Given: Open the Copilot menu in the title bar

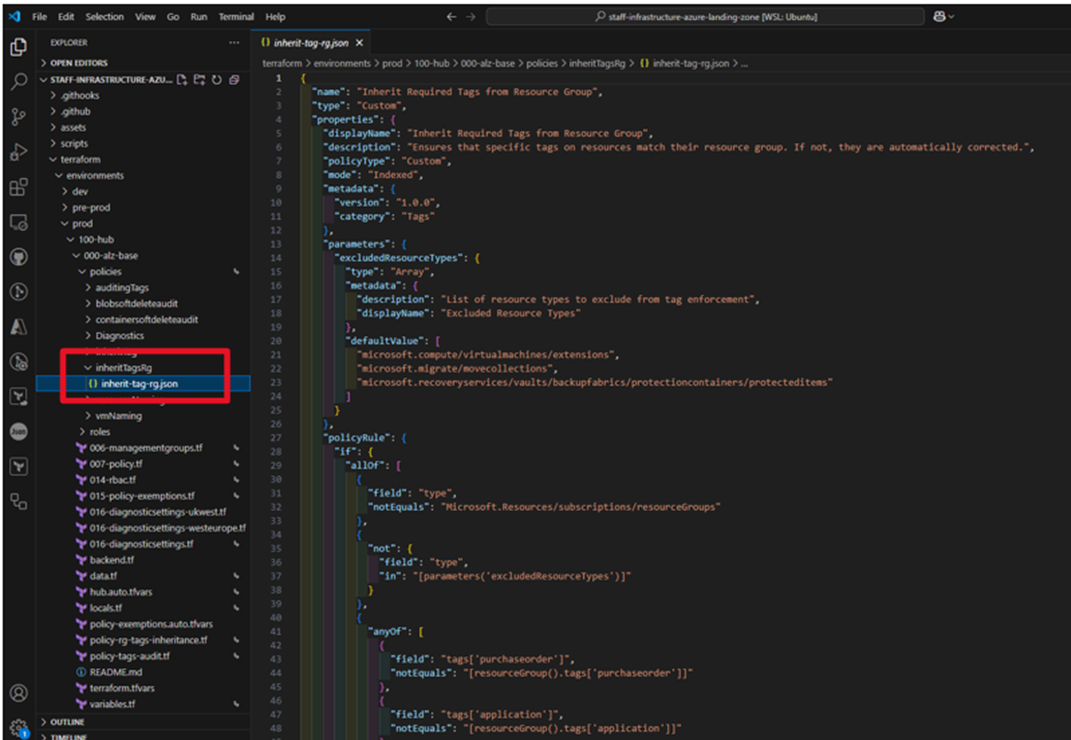Looking at the screenshot, I should tap(943, 16).
